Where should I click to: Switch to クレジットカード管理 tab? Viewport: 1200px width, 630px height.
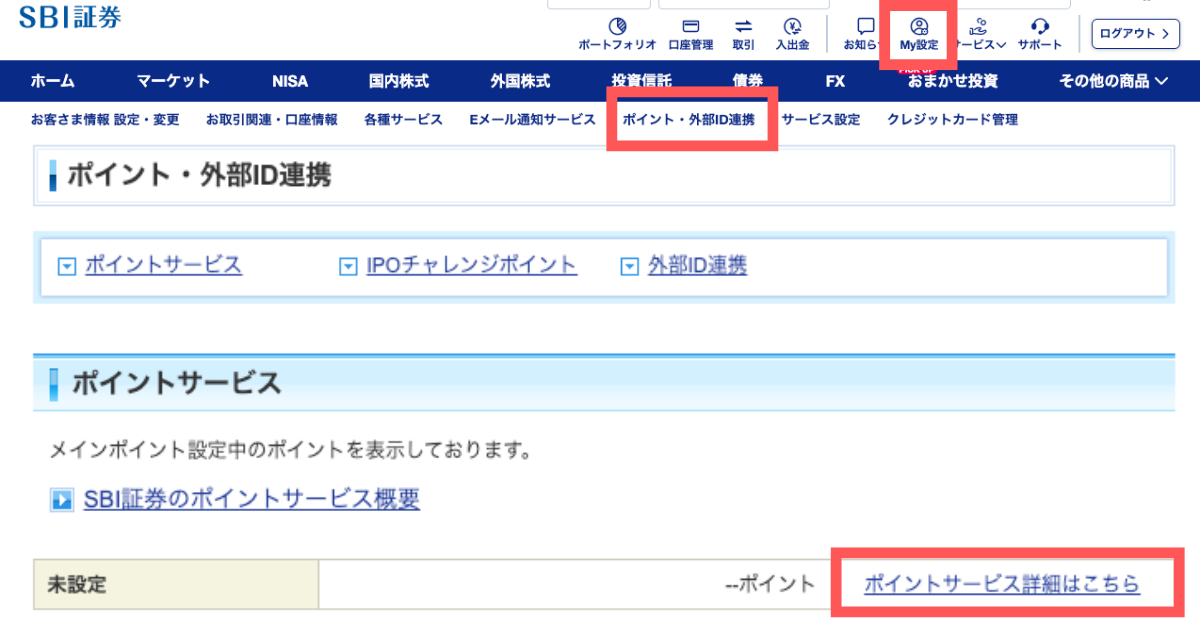[952, 120]
